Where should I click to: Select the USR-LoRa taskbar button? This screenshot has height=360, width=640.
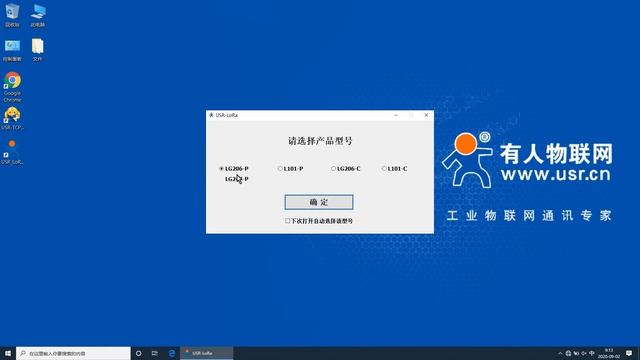(207, 353)
